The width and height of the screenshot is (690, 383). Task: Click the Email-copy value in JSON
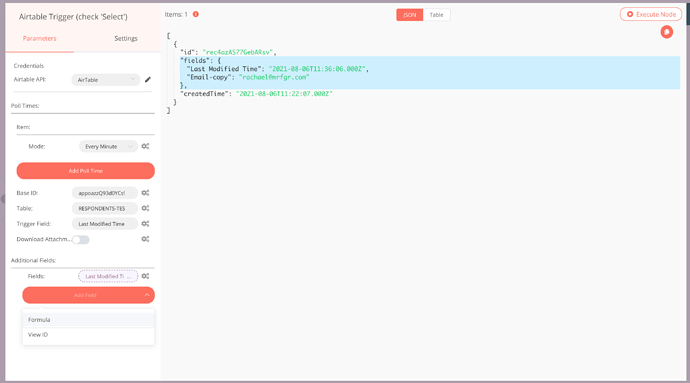(274, 77)
